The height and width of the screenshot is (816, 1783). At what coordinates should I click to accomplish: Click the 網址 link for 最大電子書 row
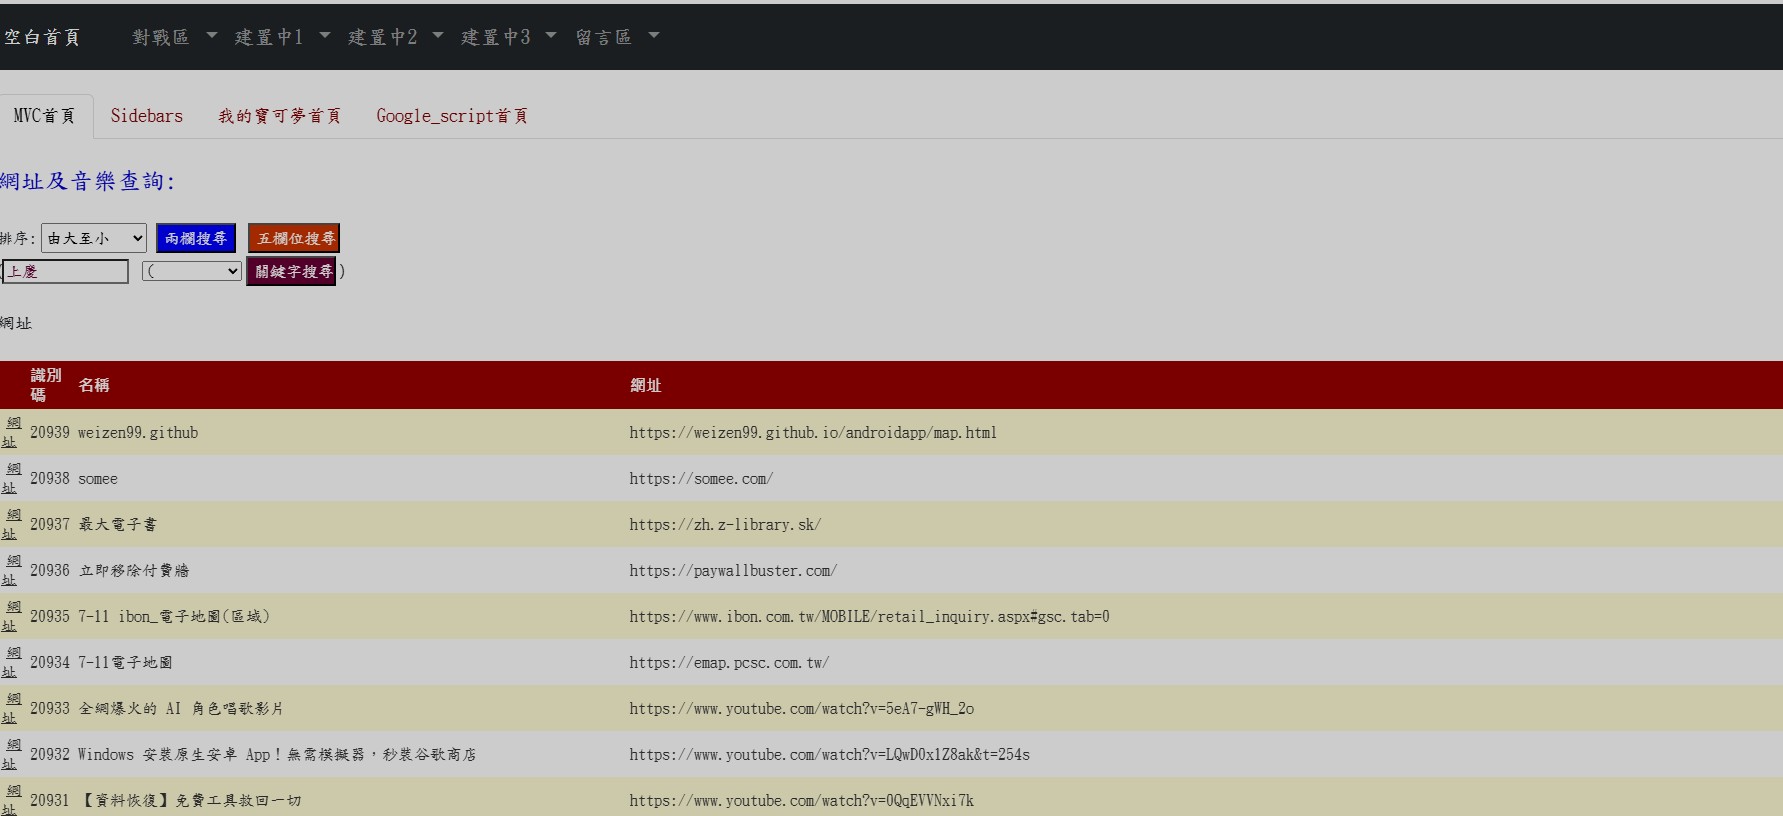pos(11,524)
